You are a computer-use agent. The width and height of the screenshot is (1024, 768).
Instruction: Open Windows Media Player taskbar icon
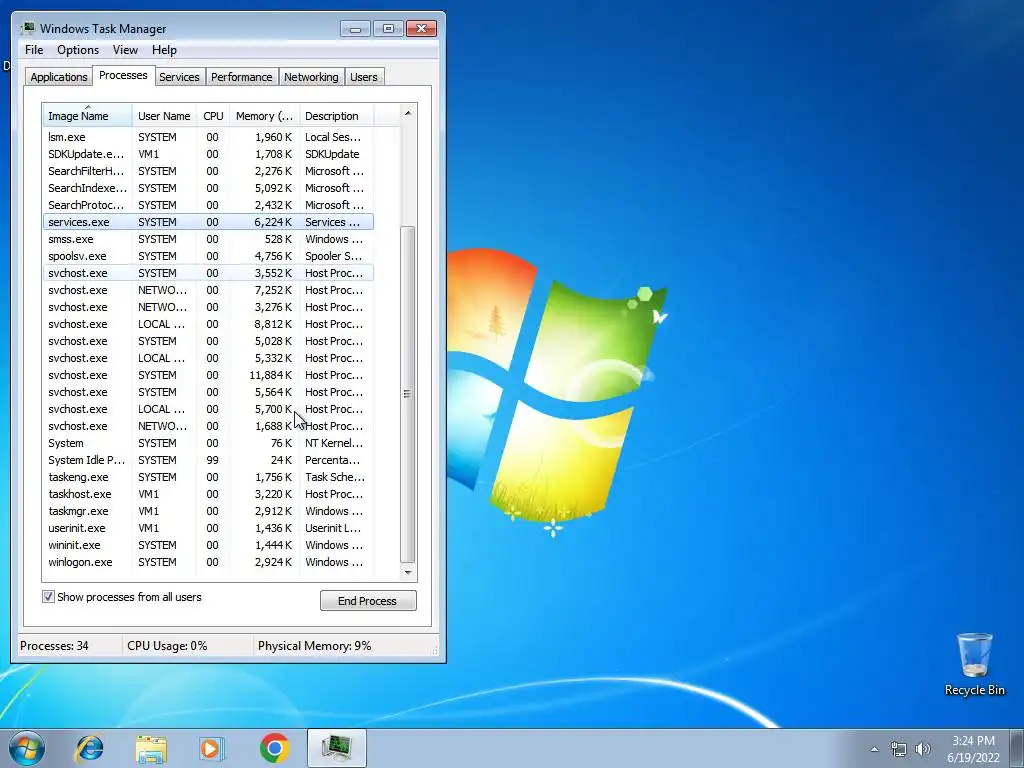pos(211,748)
